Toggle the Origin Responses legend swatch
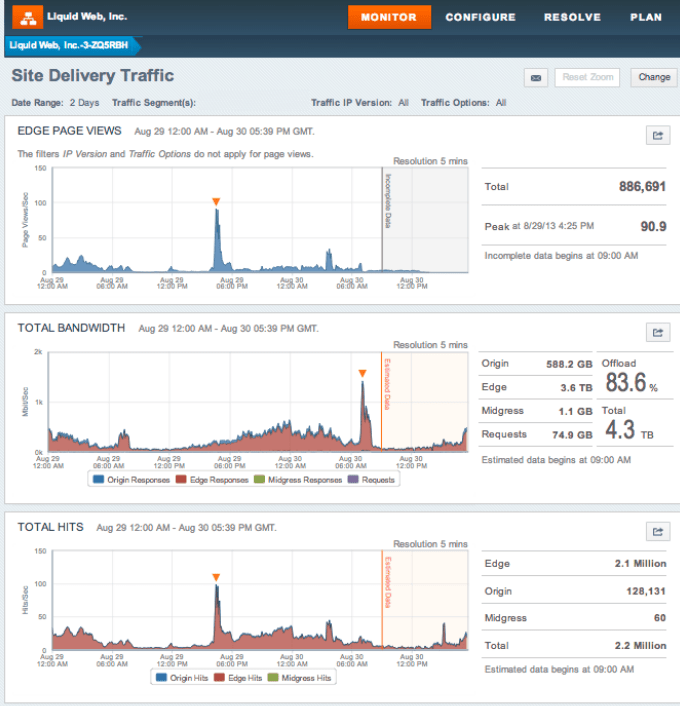This screenshot has width=680, height=706. click(x=98, y=479)
